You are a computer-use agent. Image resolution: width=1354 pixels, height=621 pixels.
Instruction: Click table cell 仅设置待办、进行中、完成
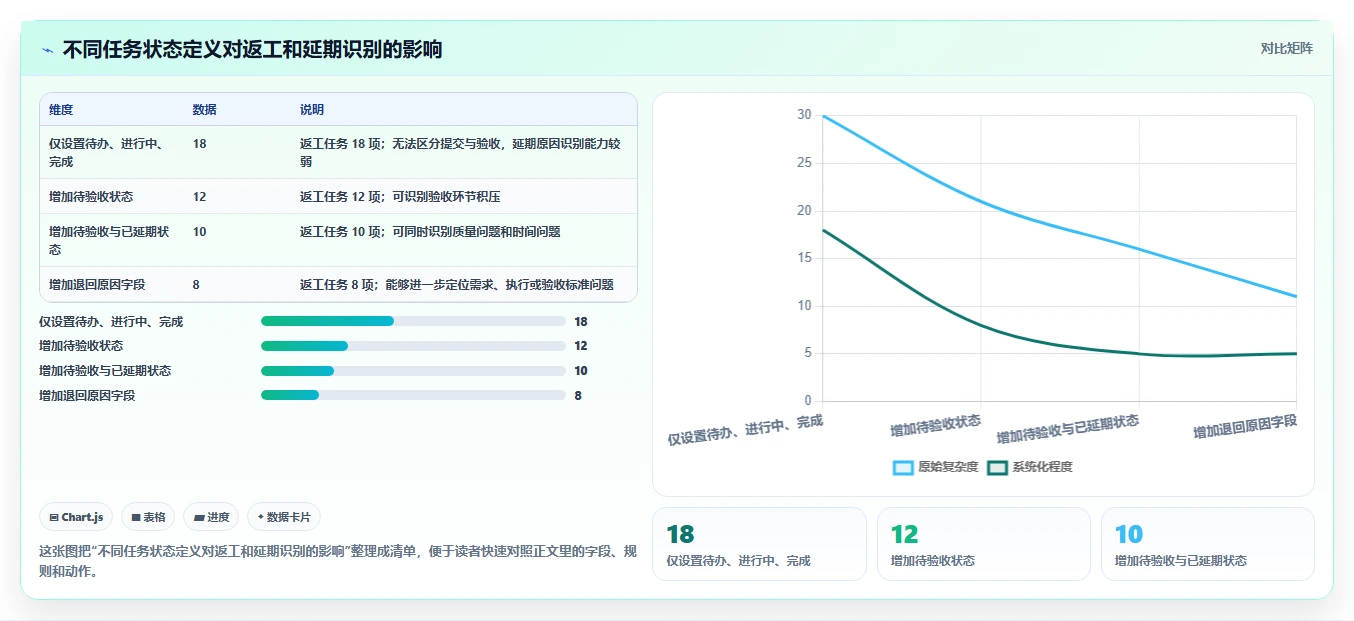[107, 152]
